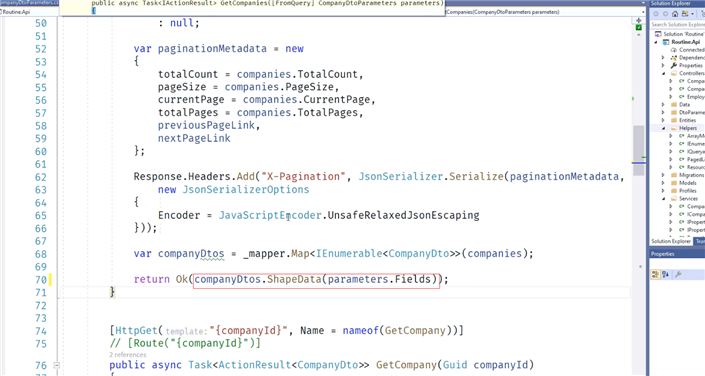Select the Services folder
Image resolution: width=705 pixels, height=376 pixels.
point(688,198)
